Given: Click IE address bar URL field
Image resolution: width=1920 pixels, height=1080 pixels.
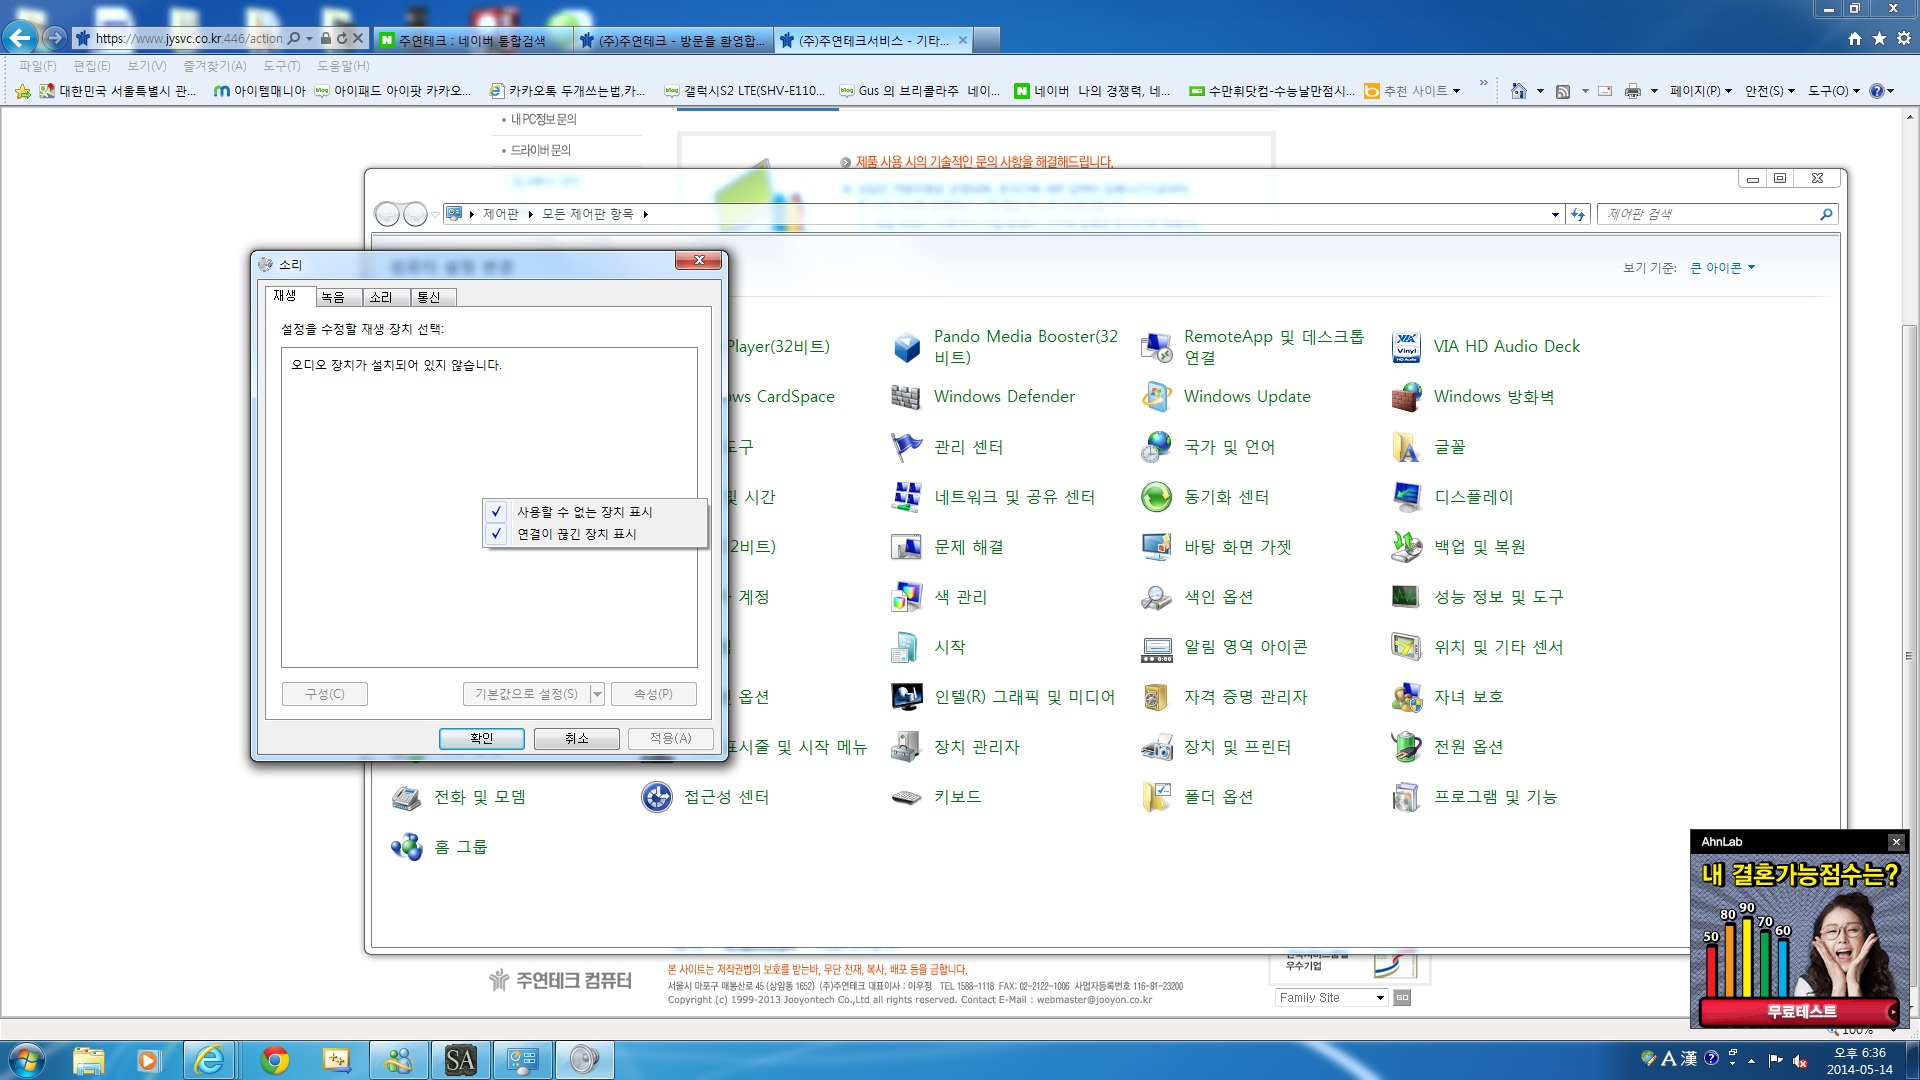Looking at the screenshot, I should click(188, 39).
